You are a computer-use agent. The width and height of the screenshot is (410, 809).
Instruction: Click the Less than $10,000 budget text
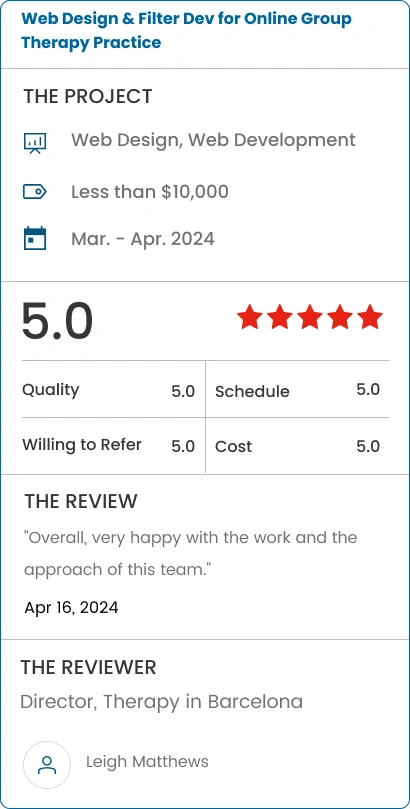pos(150,192)
